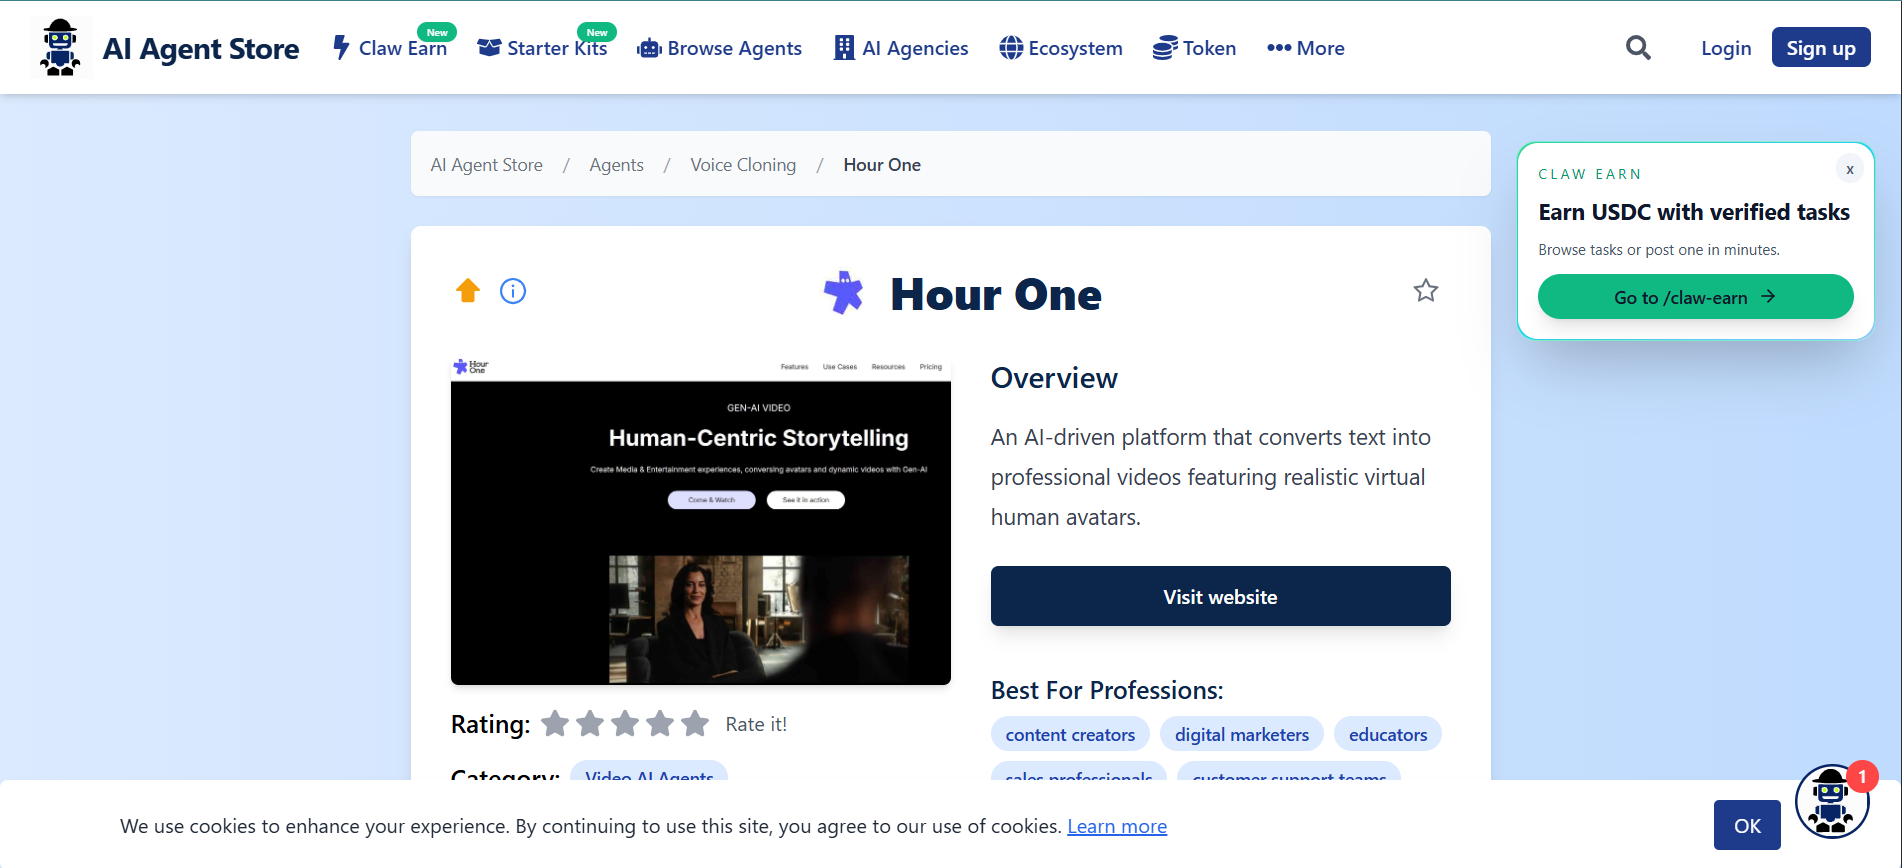
Task: Rate four stars
Action: (x=660, y=723)
